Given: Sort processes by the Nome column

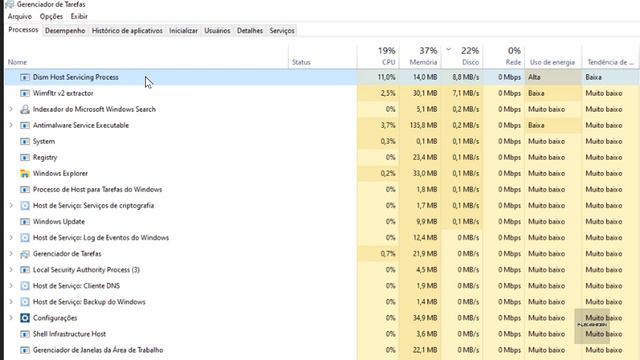Looking at the screenshot, I should pyautogui.click(x=147, y=56).
